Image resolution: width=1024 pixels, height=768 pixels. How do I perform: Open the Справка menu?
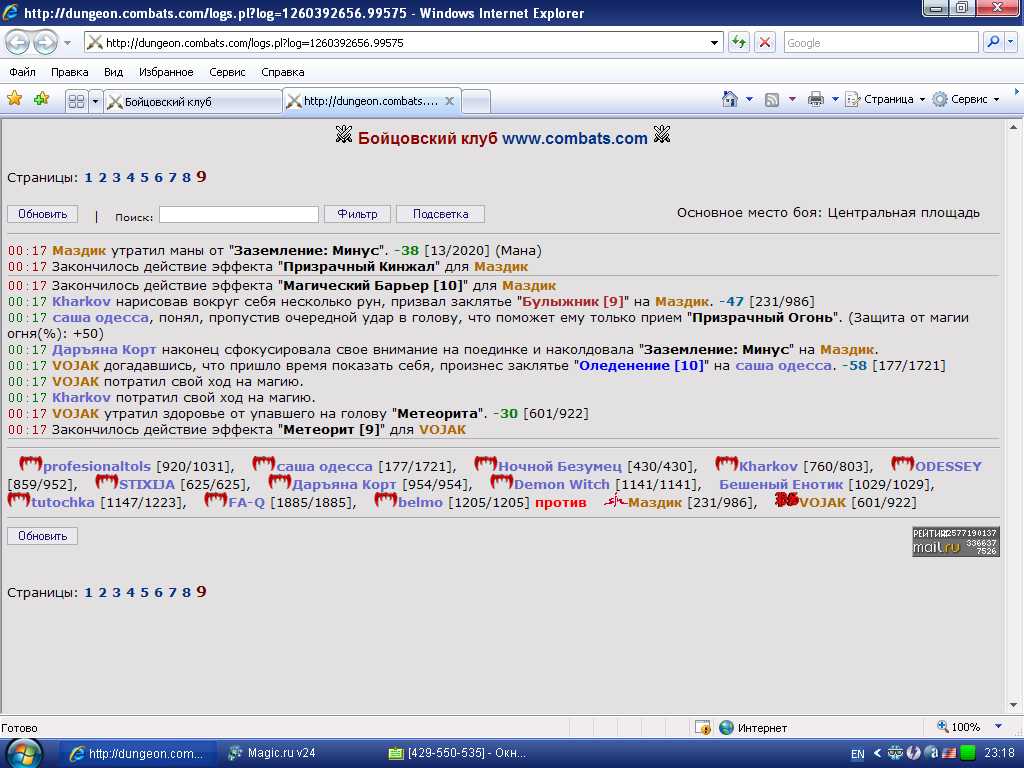283,72
